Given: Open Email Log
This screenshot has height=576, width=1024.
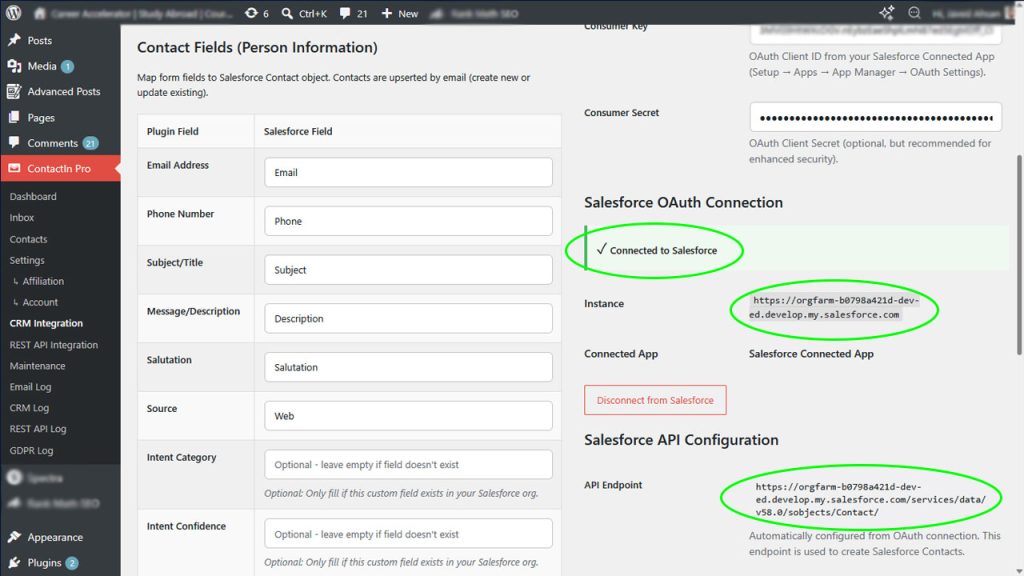Looking at the screenshot, I should pyautogui.click(x=30, y=387).
